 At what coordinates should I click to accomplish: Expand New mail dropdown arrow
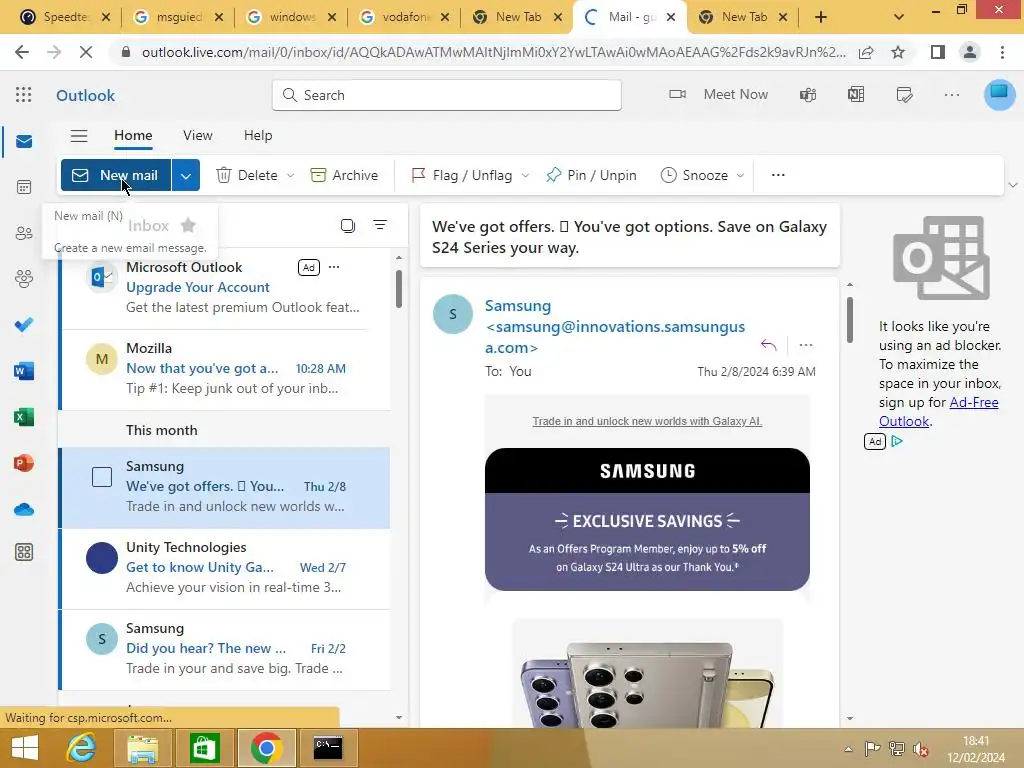186,176
